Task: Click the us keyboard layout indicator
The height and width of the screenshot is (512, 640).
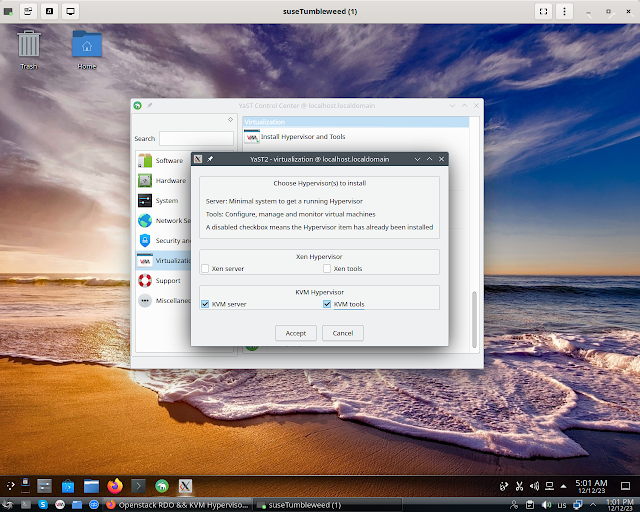Action: (562, 505)
